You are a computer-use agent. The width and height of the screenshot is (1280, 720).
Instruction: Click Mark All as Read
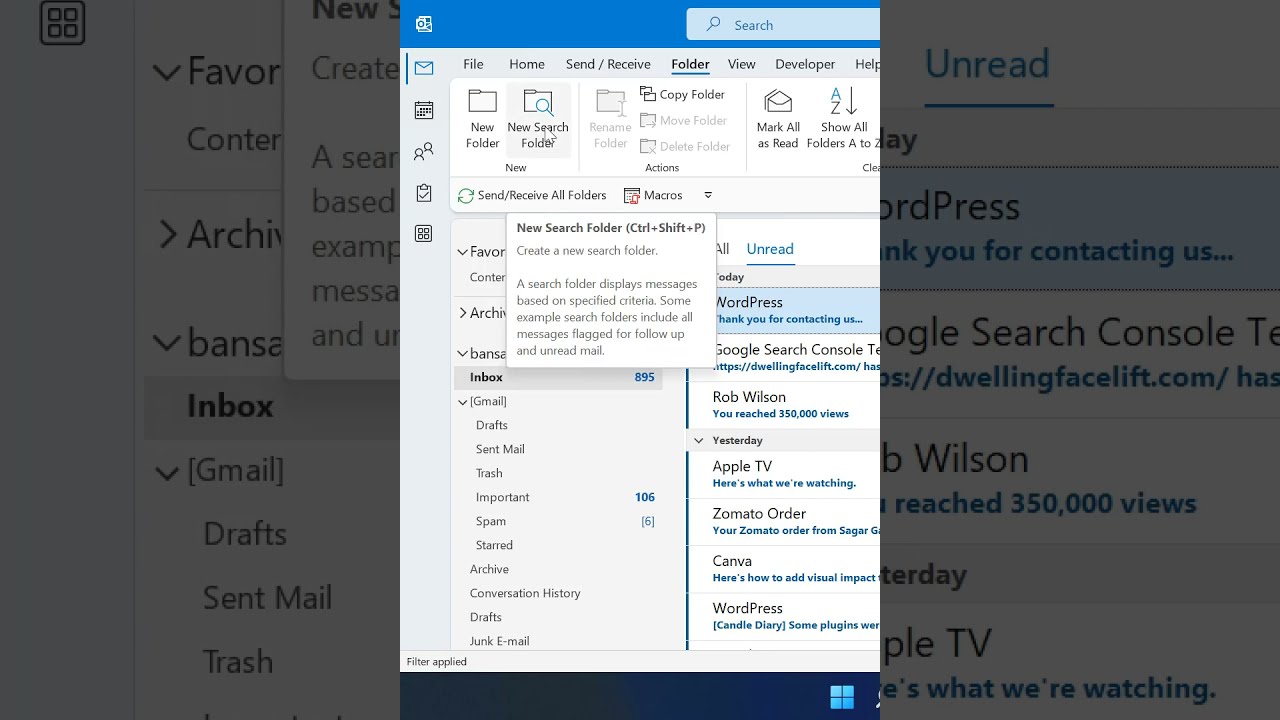pos(778,119)
